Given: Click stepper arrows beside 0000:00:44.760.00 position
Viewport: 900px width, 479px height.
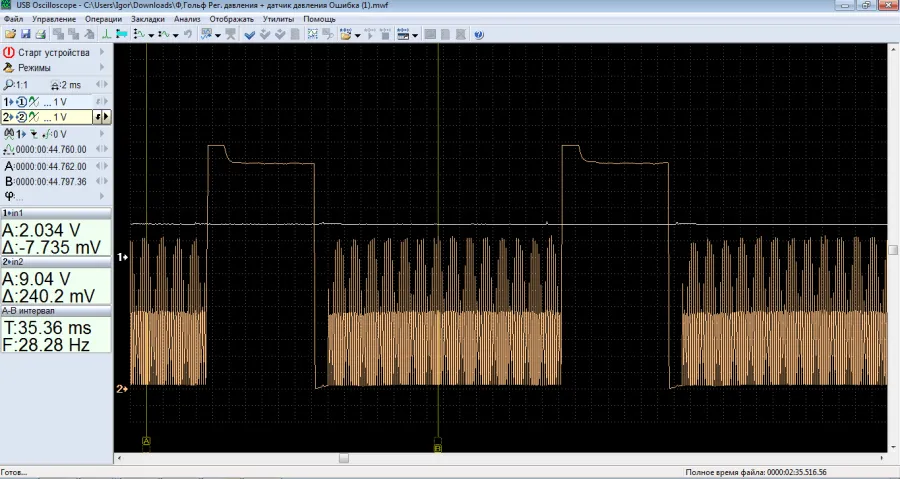Looking at the screenshot, I should coord(102,149).
